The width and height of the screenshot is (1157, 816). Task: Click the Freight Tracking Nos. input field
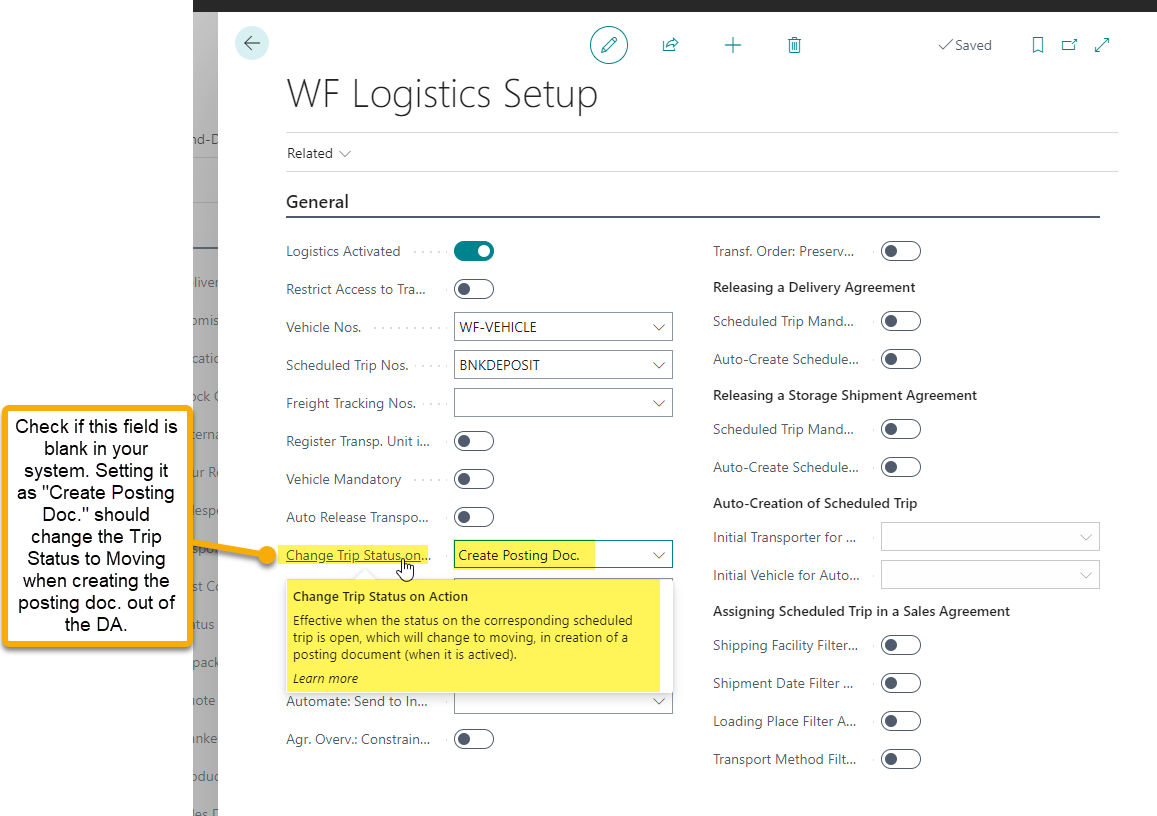550,403
